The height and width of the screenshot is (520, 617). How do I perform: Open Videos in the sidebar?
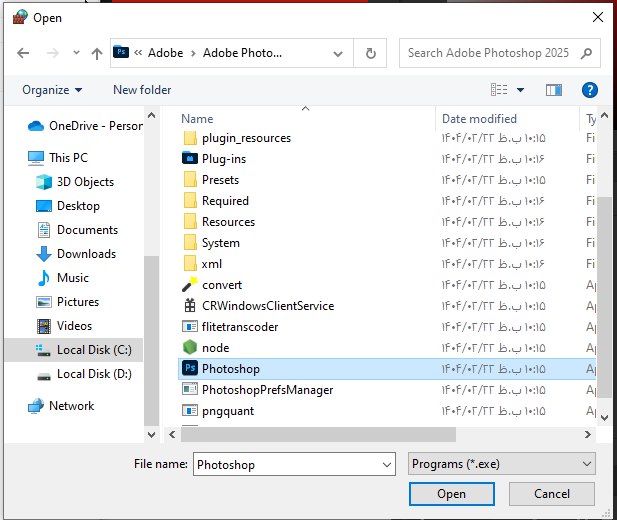64,326
